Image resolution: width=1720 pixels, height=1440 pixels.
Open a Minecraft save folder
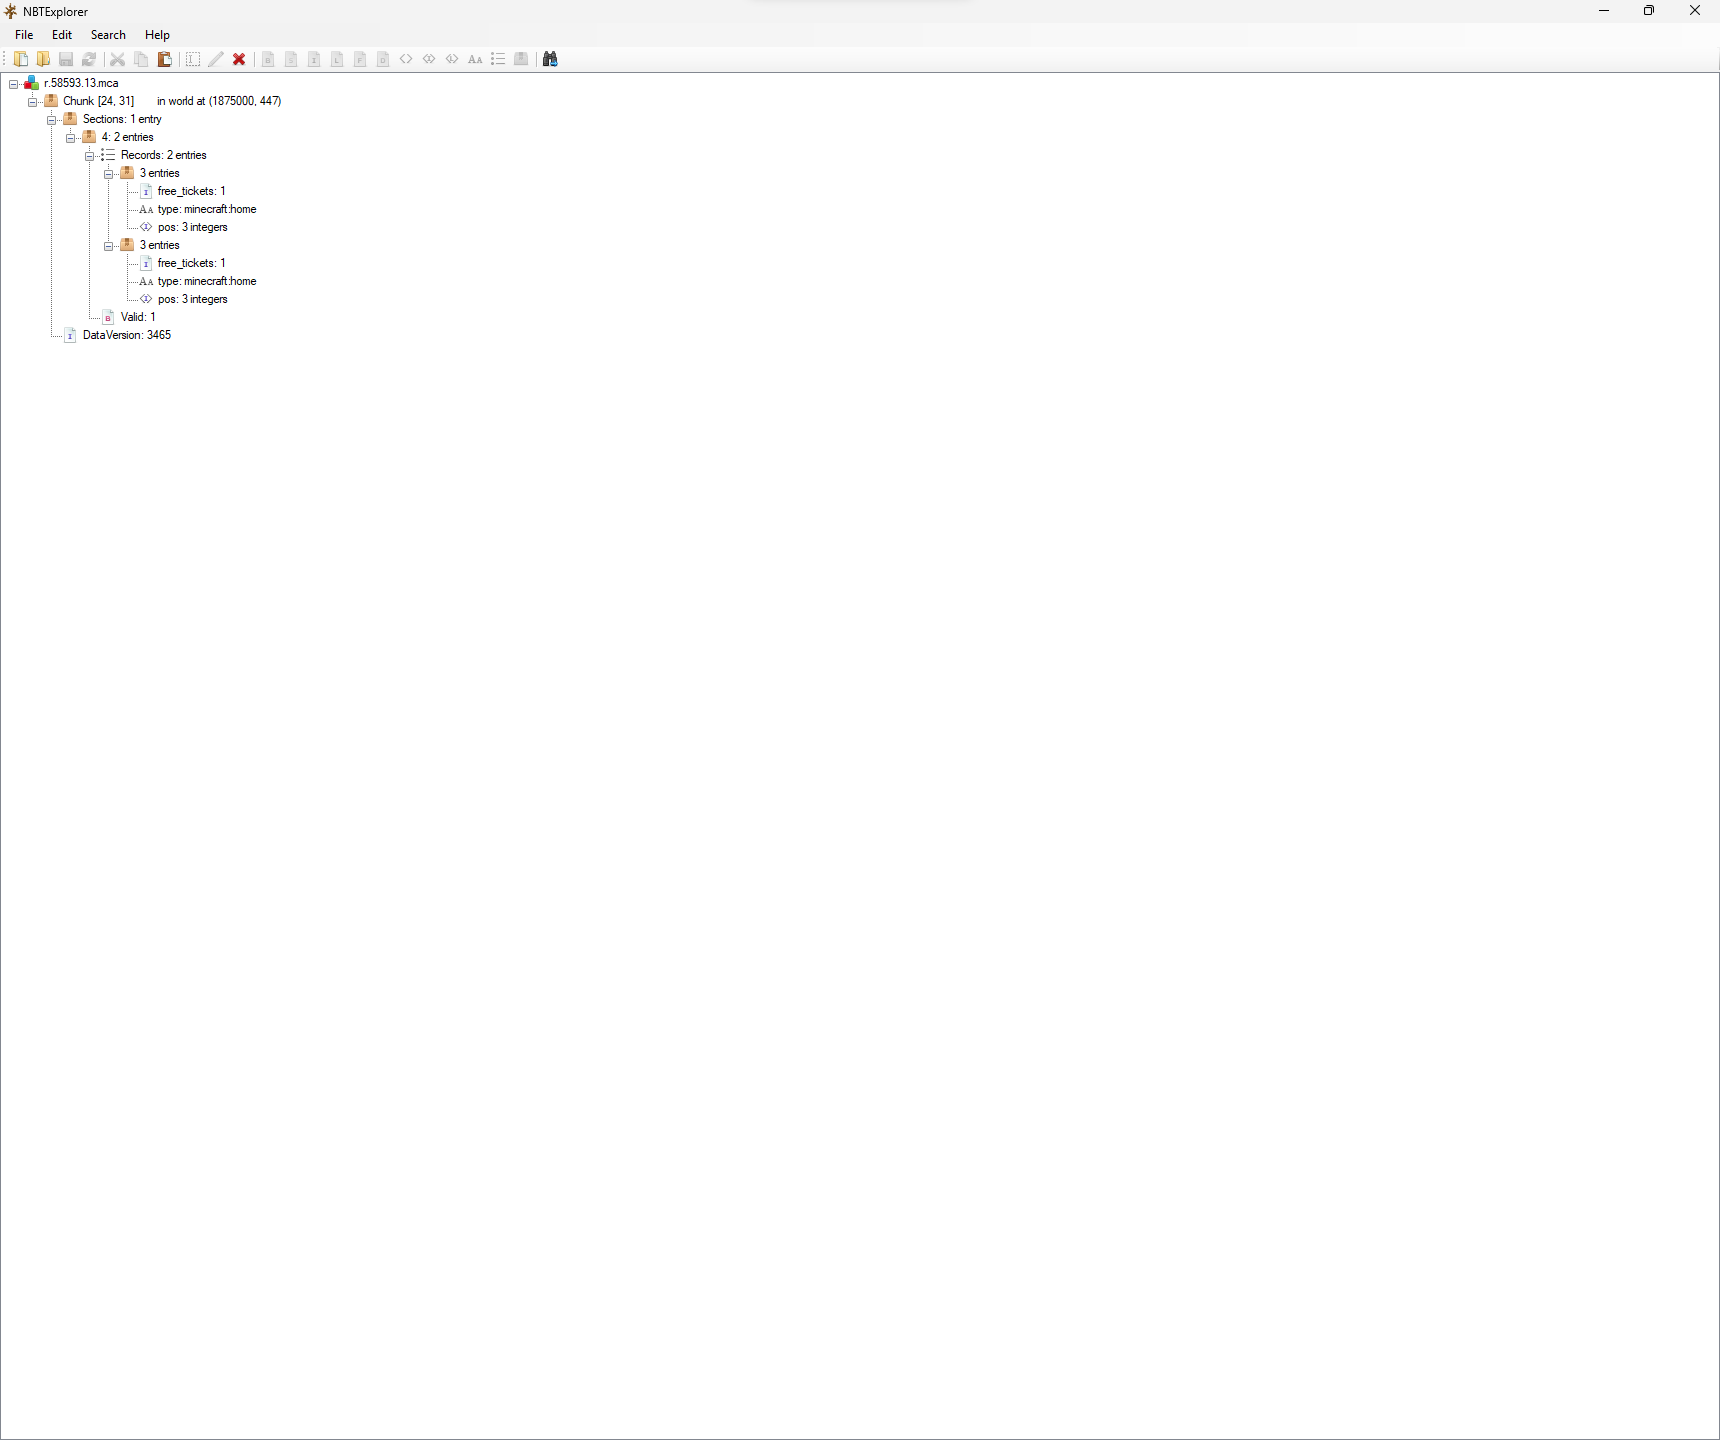coord(43,59)
